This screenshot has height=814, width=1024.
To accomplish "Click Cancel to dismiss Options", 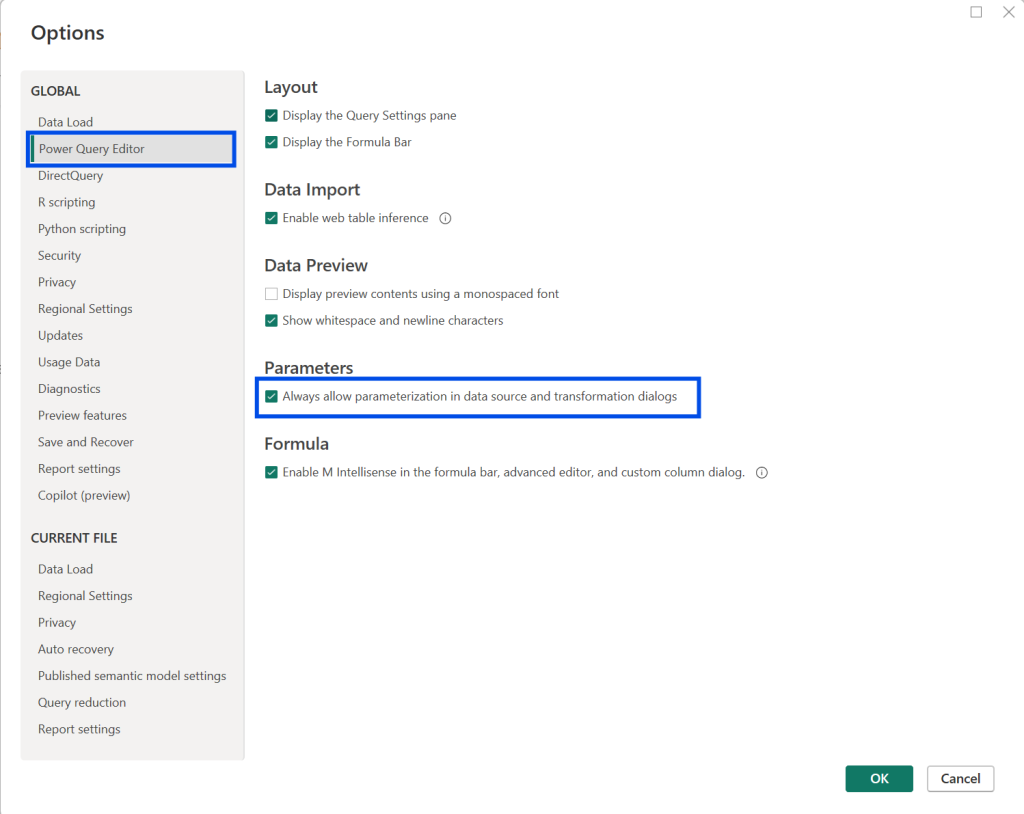I will point(960,779).
